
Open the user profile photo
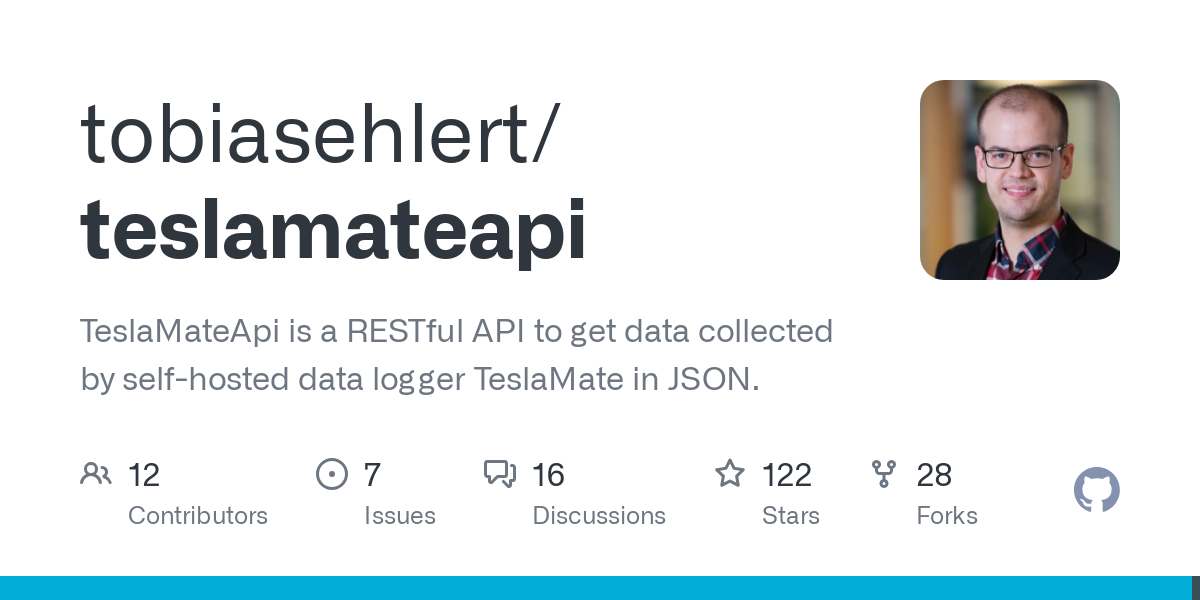tap(1020, 180)
